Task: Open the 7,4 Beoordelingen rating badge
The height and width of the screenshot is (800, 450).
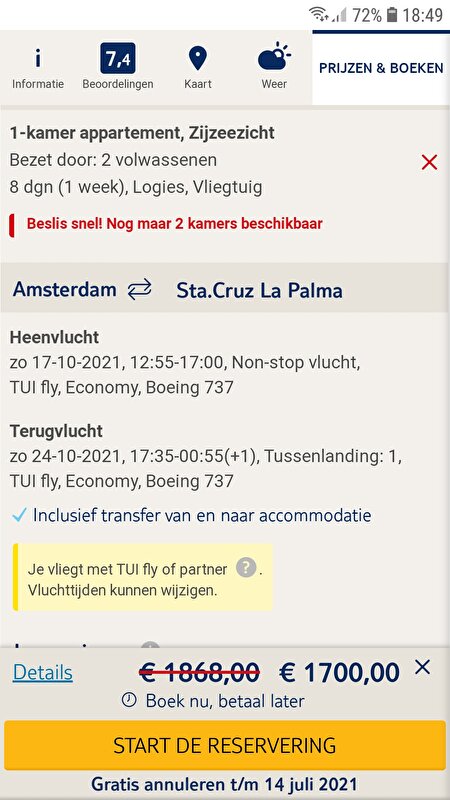Action: point(118,58)
